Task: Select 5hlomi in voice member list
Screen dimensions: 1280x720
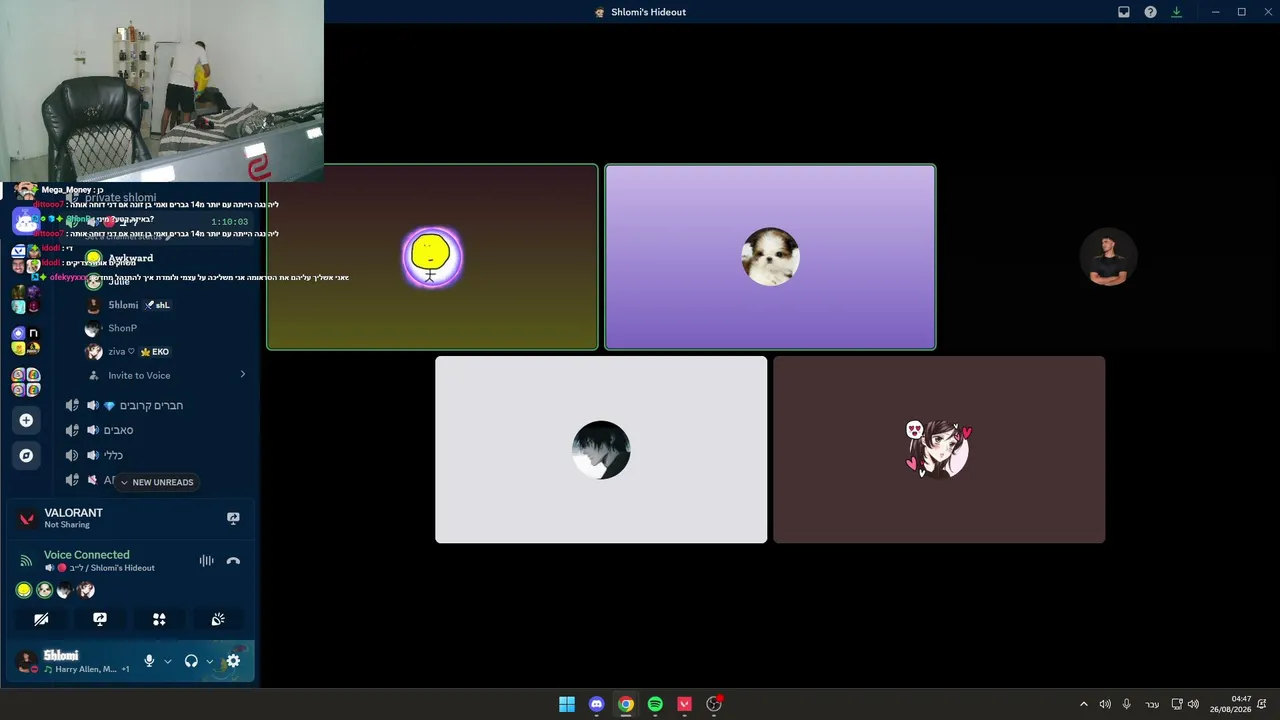Action: 122,305
